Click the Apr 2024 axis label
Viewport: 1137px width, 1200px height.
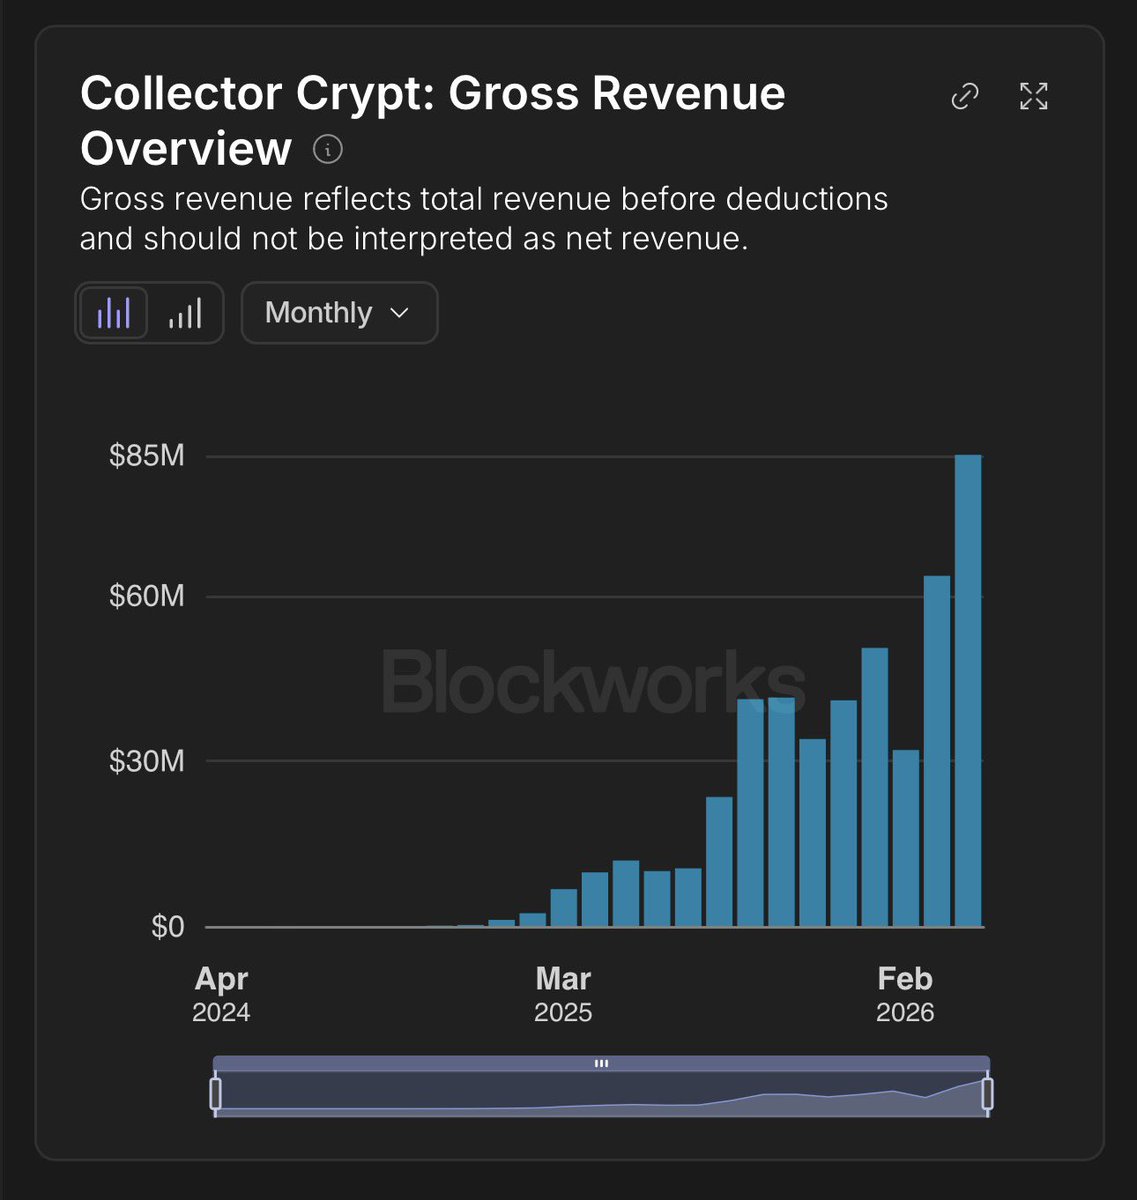(x=221, y=995)
